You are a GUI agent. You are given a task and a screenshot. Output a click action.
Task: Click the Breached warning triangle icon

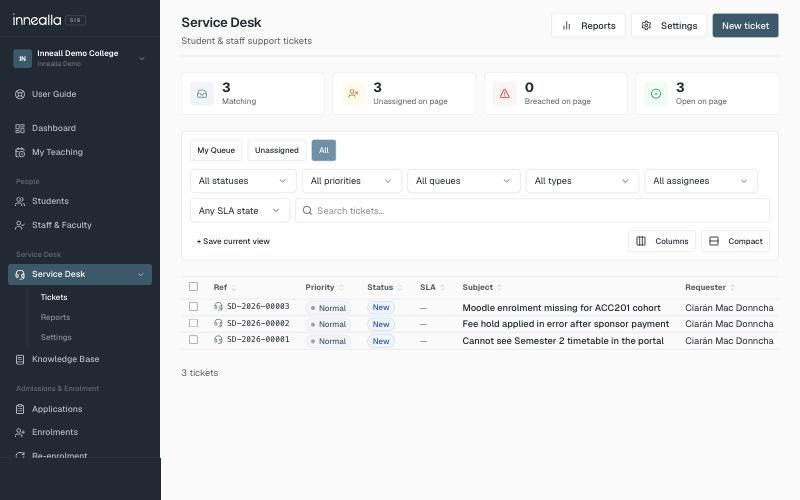[x=505, y=94]
